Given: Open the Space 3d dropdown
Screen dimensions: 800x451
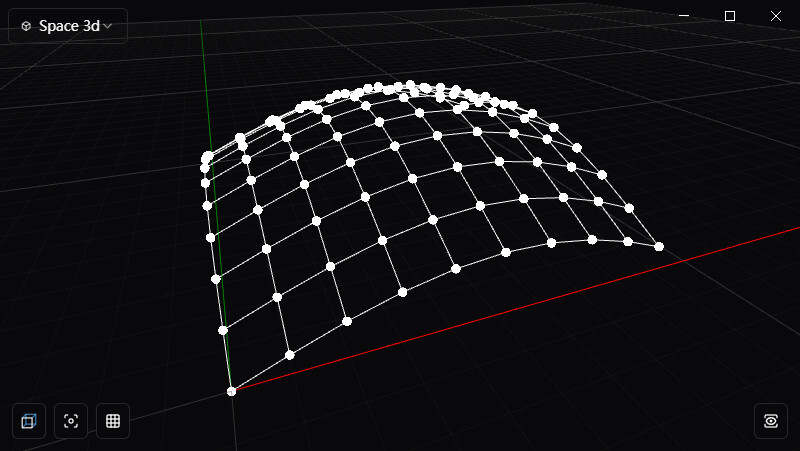Looking at the screenshot, I should pos(68,26).
